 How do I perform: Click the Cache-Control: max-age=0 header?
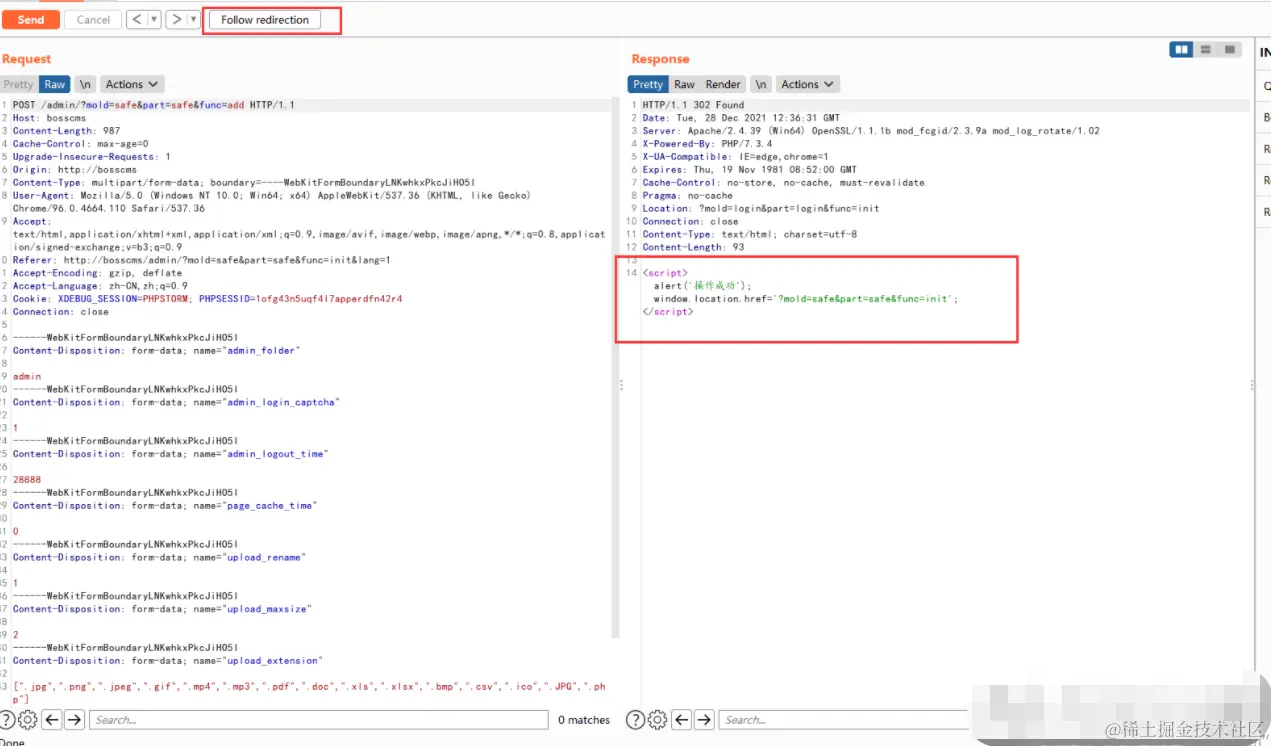(80, 144)
